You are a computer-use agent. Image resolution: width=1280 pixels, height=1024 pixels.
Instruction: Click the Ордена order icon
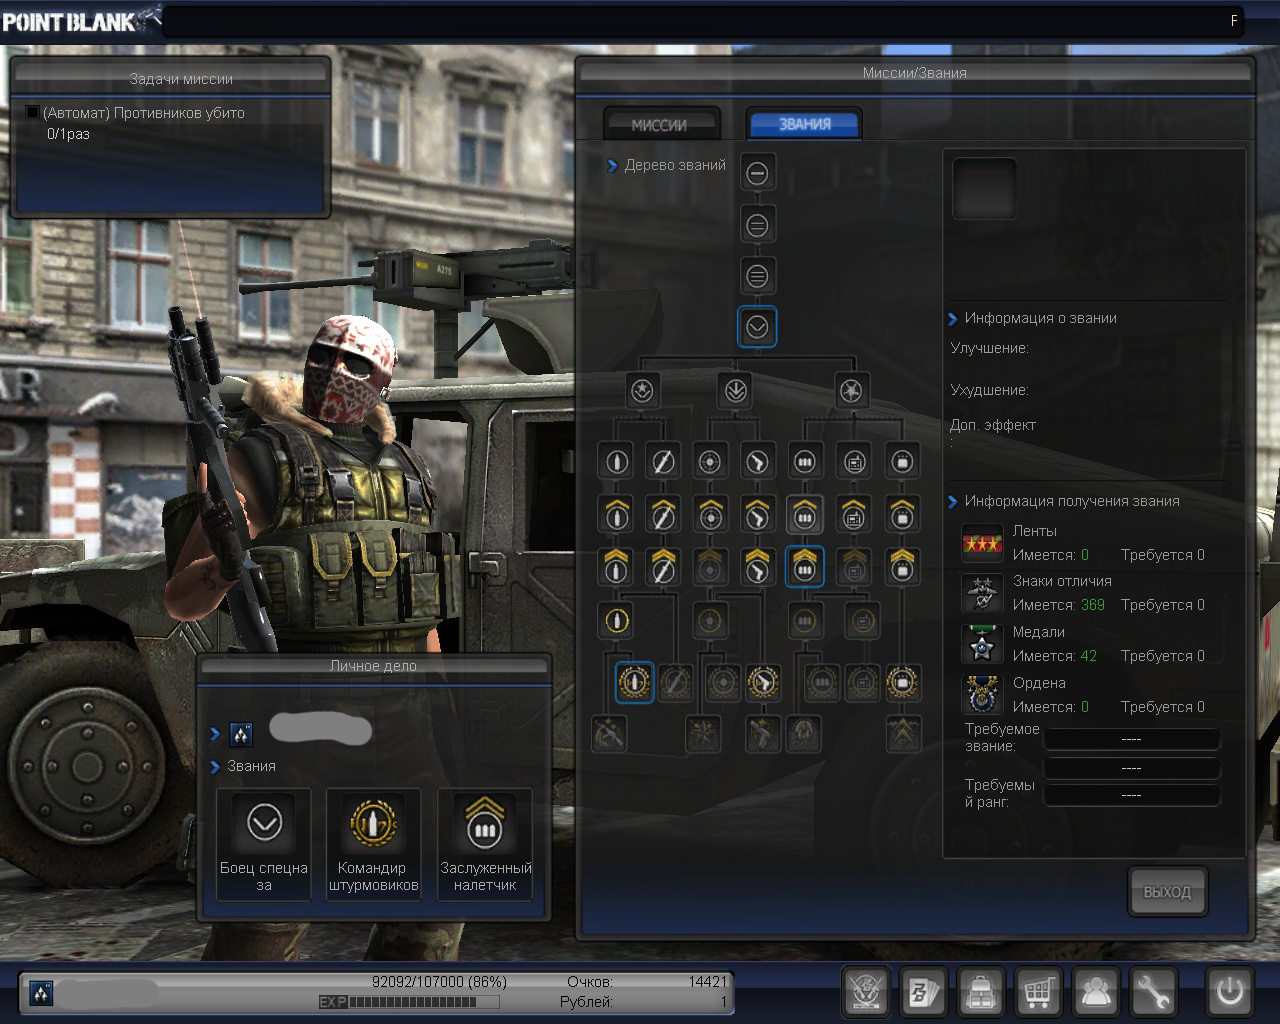[x=982, y=695]
